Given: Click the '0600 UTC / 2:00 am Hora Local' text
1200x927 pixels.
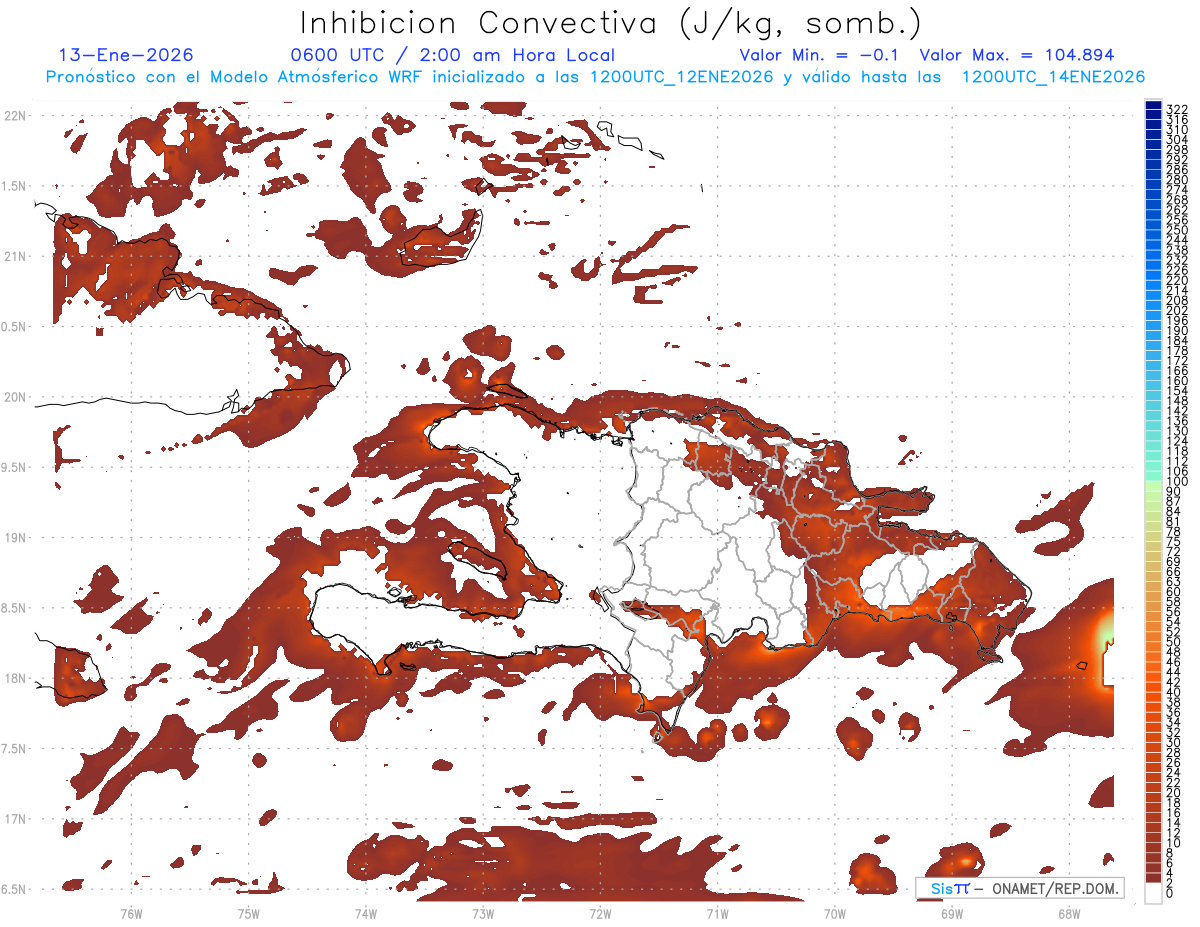Looking at the screenshot, I should [452, 55].
